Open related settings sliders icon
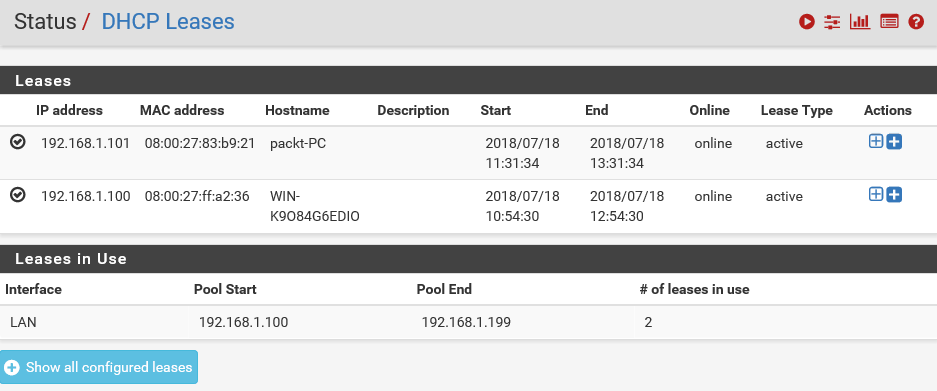 [832, 22]
